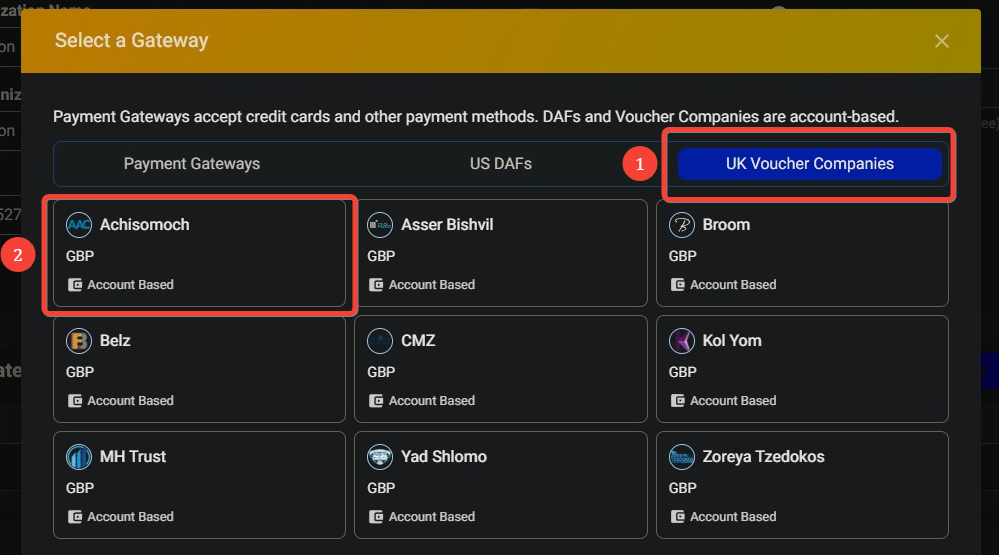Viewport: 999px width, 555px height.
Task: Click GBP currency in CMZ card
Action: (x=381, y=372)
